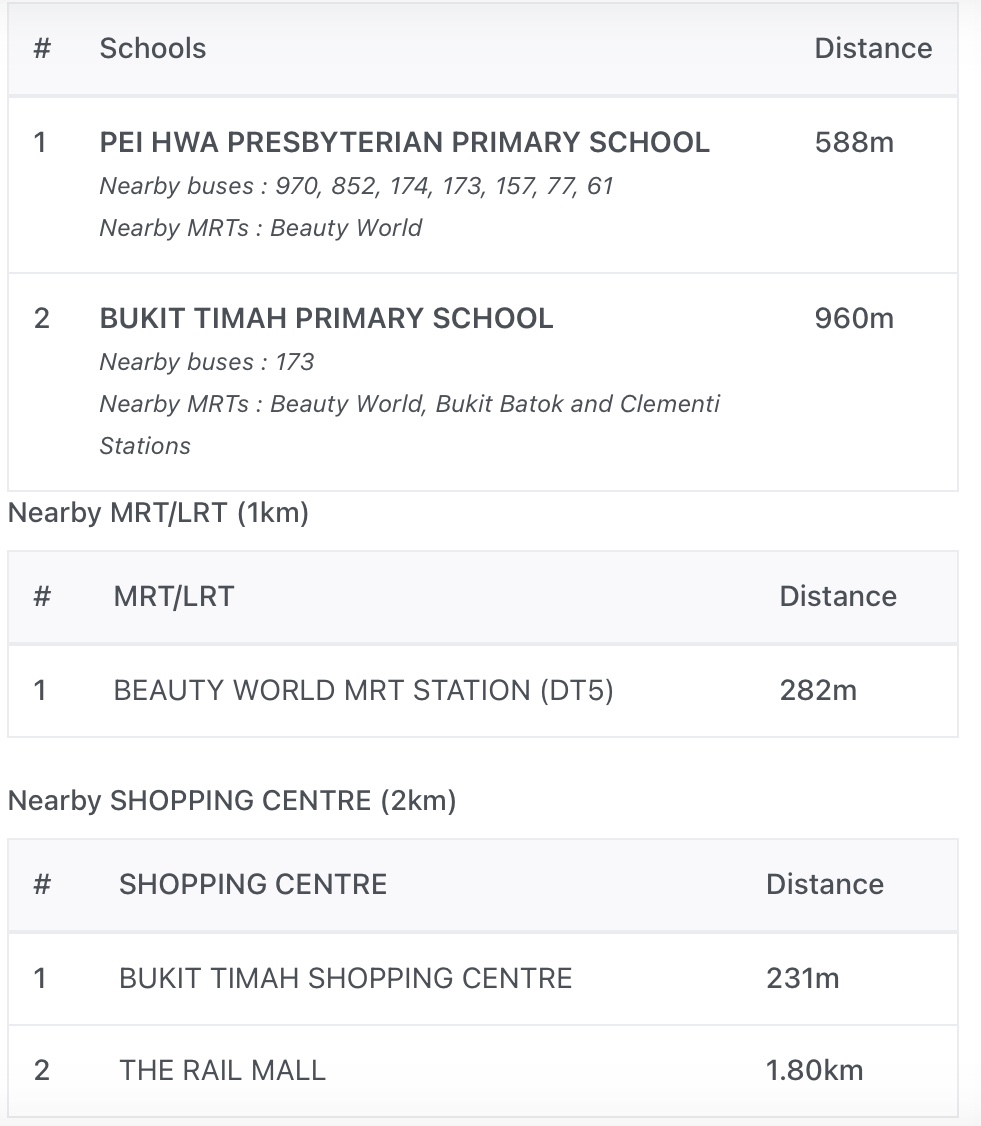The height and width of the screenshot is (1126, 981).
Task: Click the Nearby SHOPPING CENTRE (2km) heading
Action: (232, 801)
